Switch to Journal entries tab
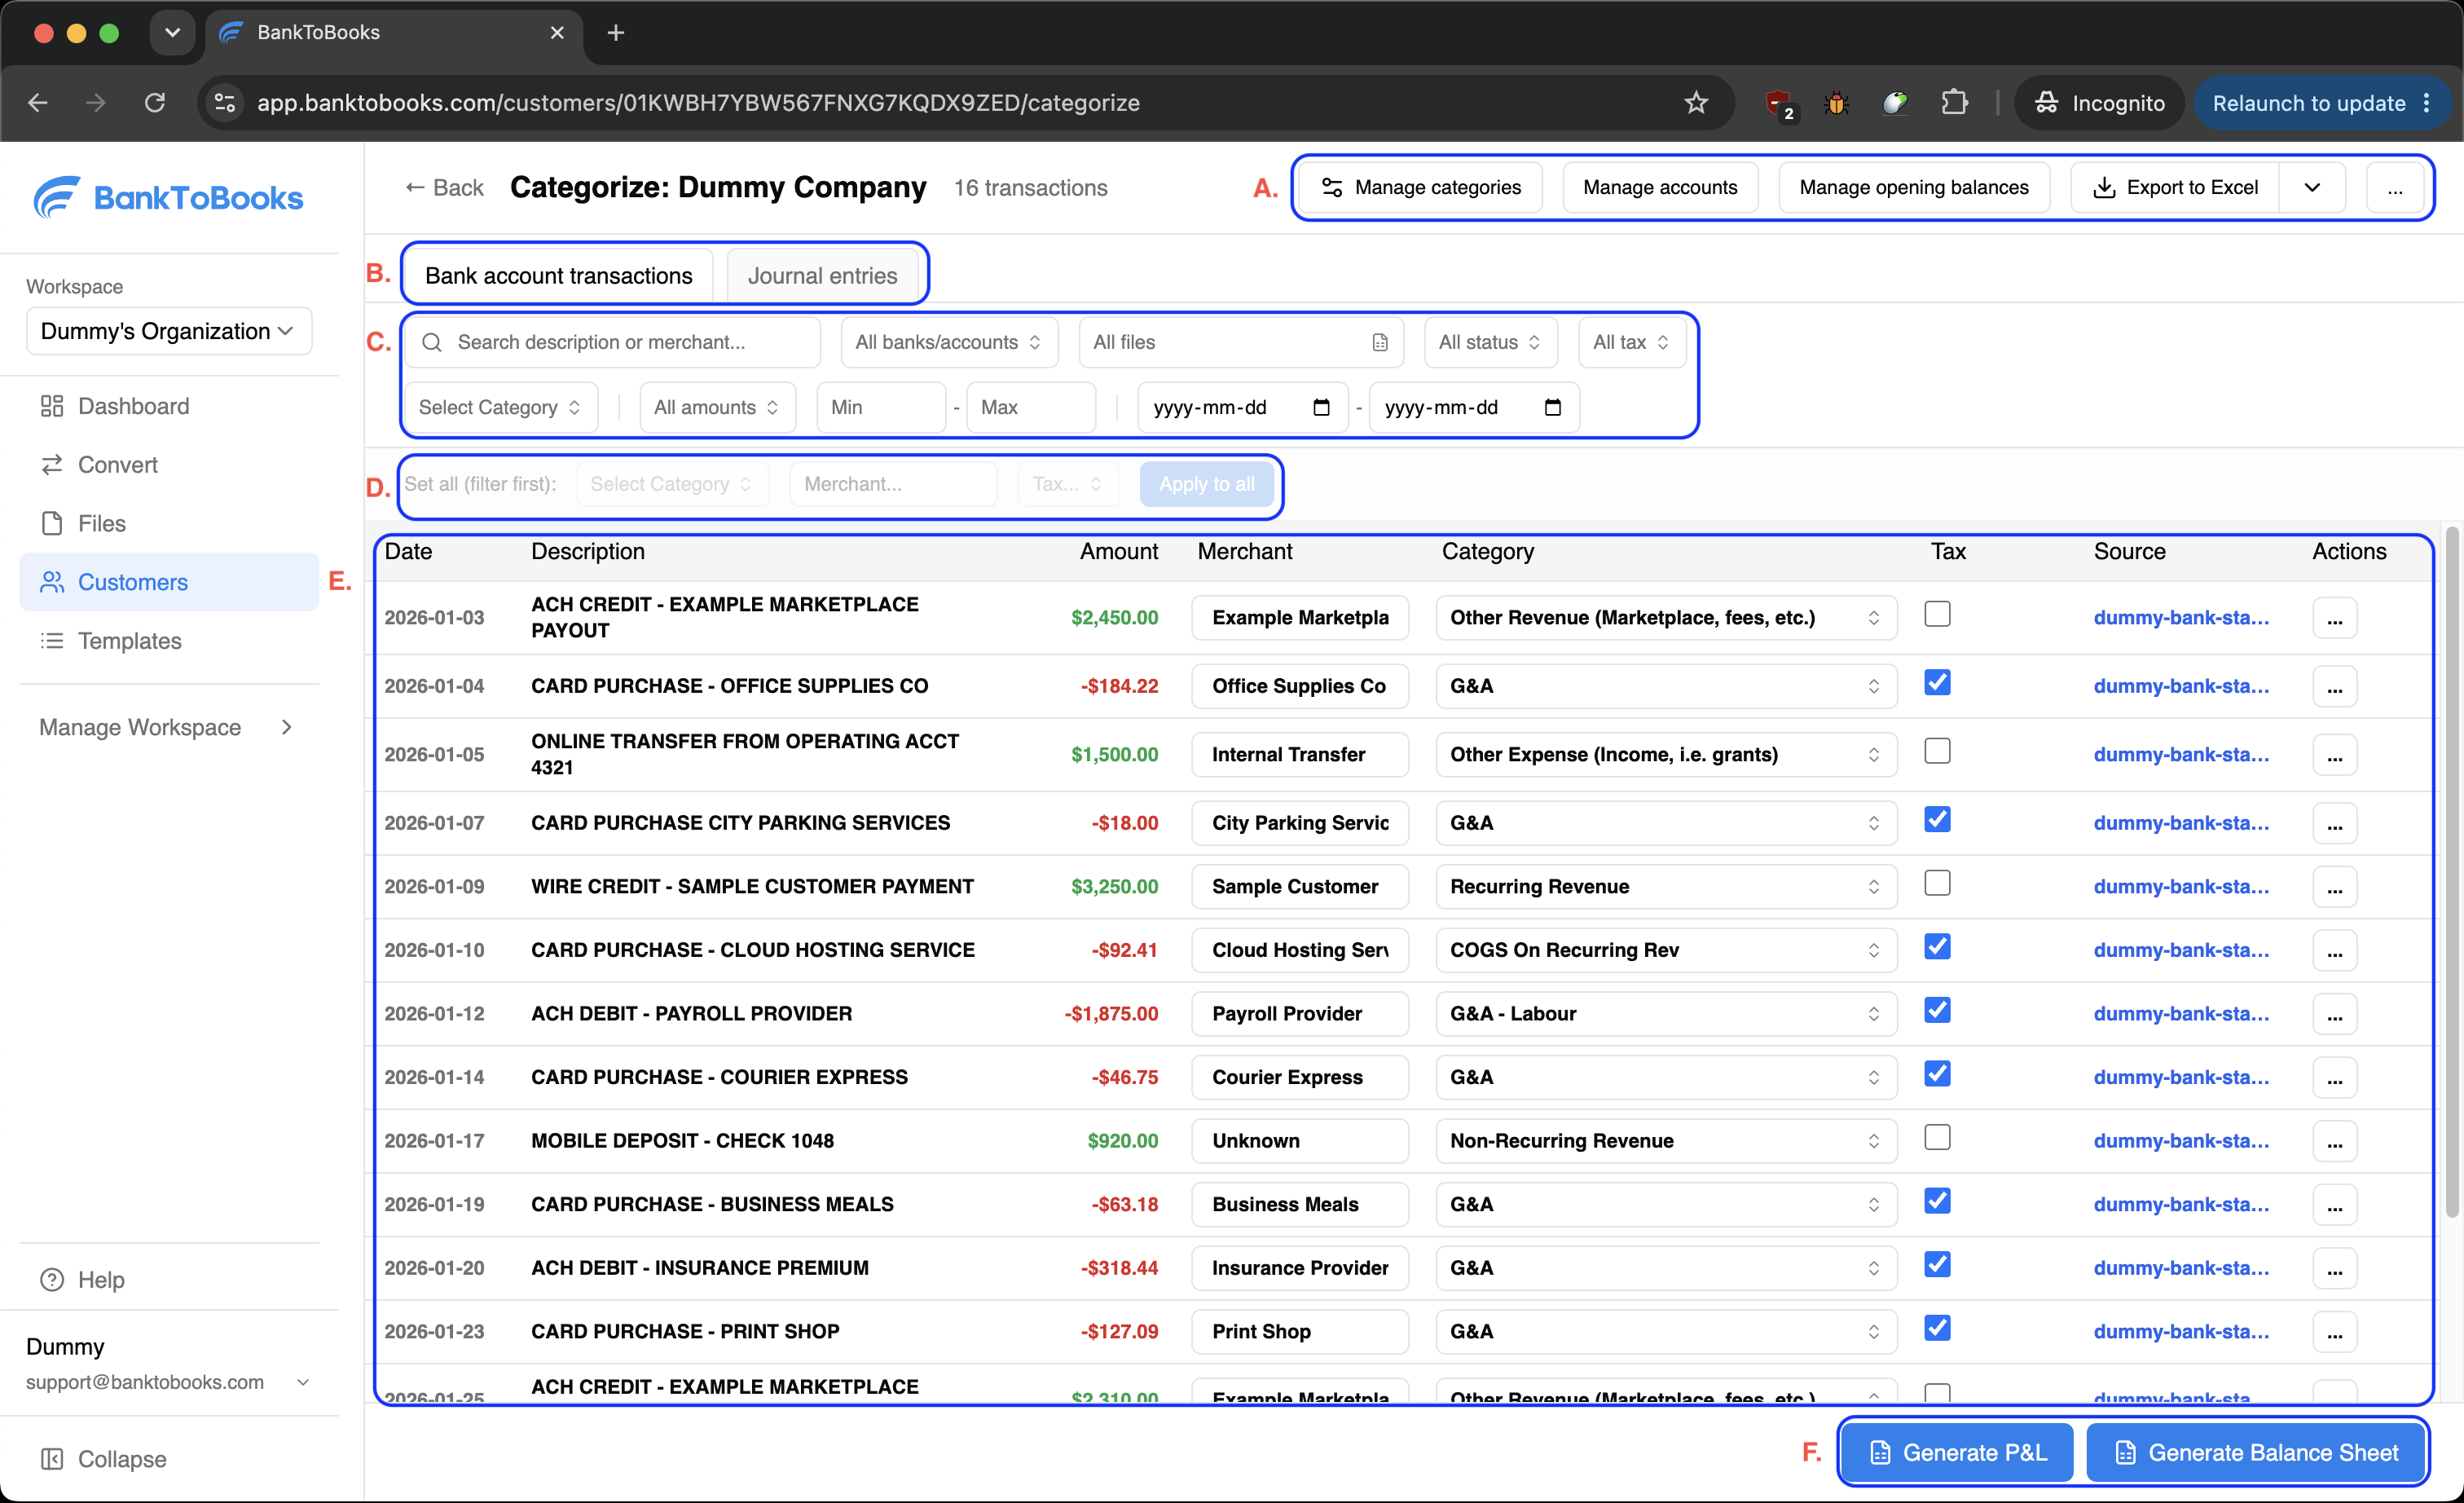2464x1503 pixels. (x=822, y=276)
